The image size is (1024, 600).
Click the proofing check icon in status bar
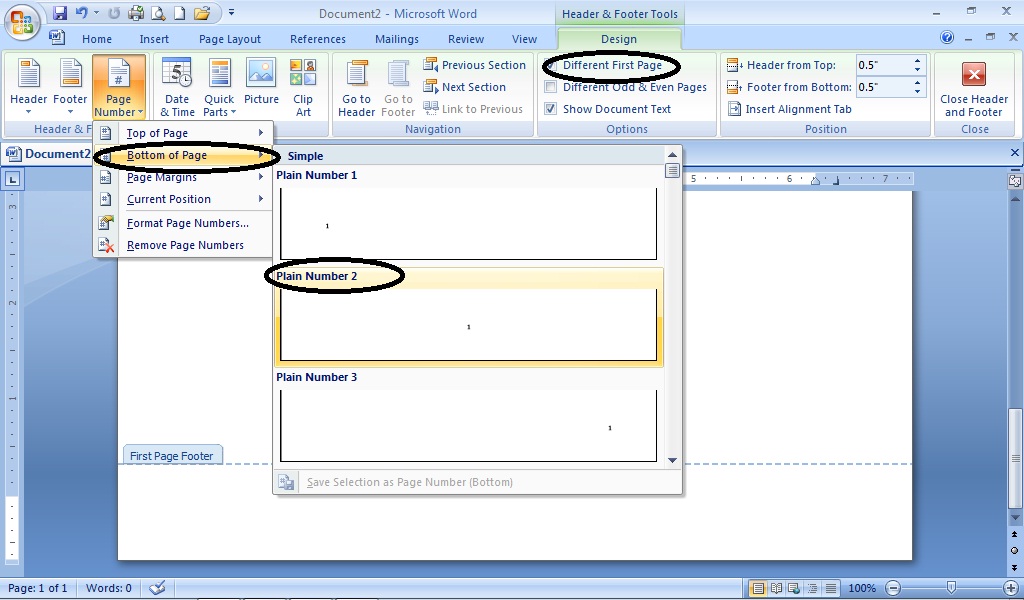[x=157, y=588]
